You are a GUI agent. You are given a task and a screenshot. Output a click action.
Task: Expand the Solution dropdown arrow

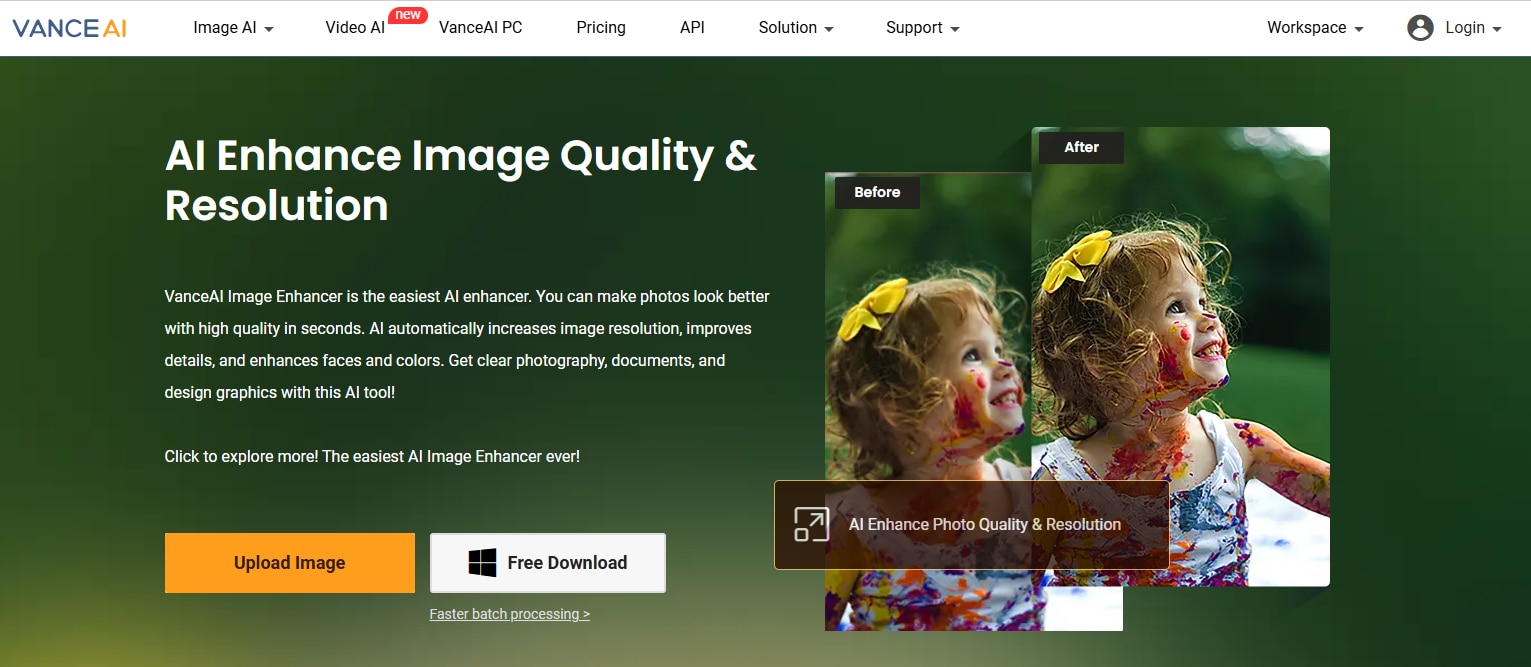[829, 29]
